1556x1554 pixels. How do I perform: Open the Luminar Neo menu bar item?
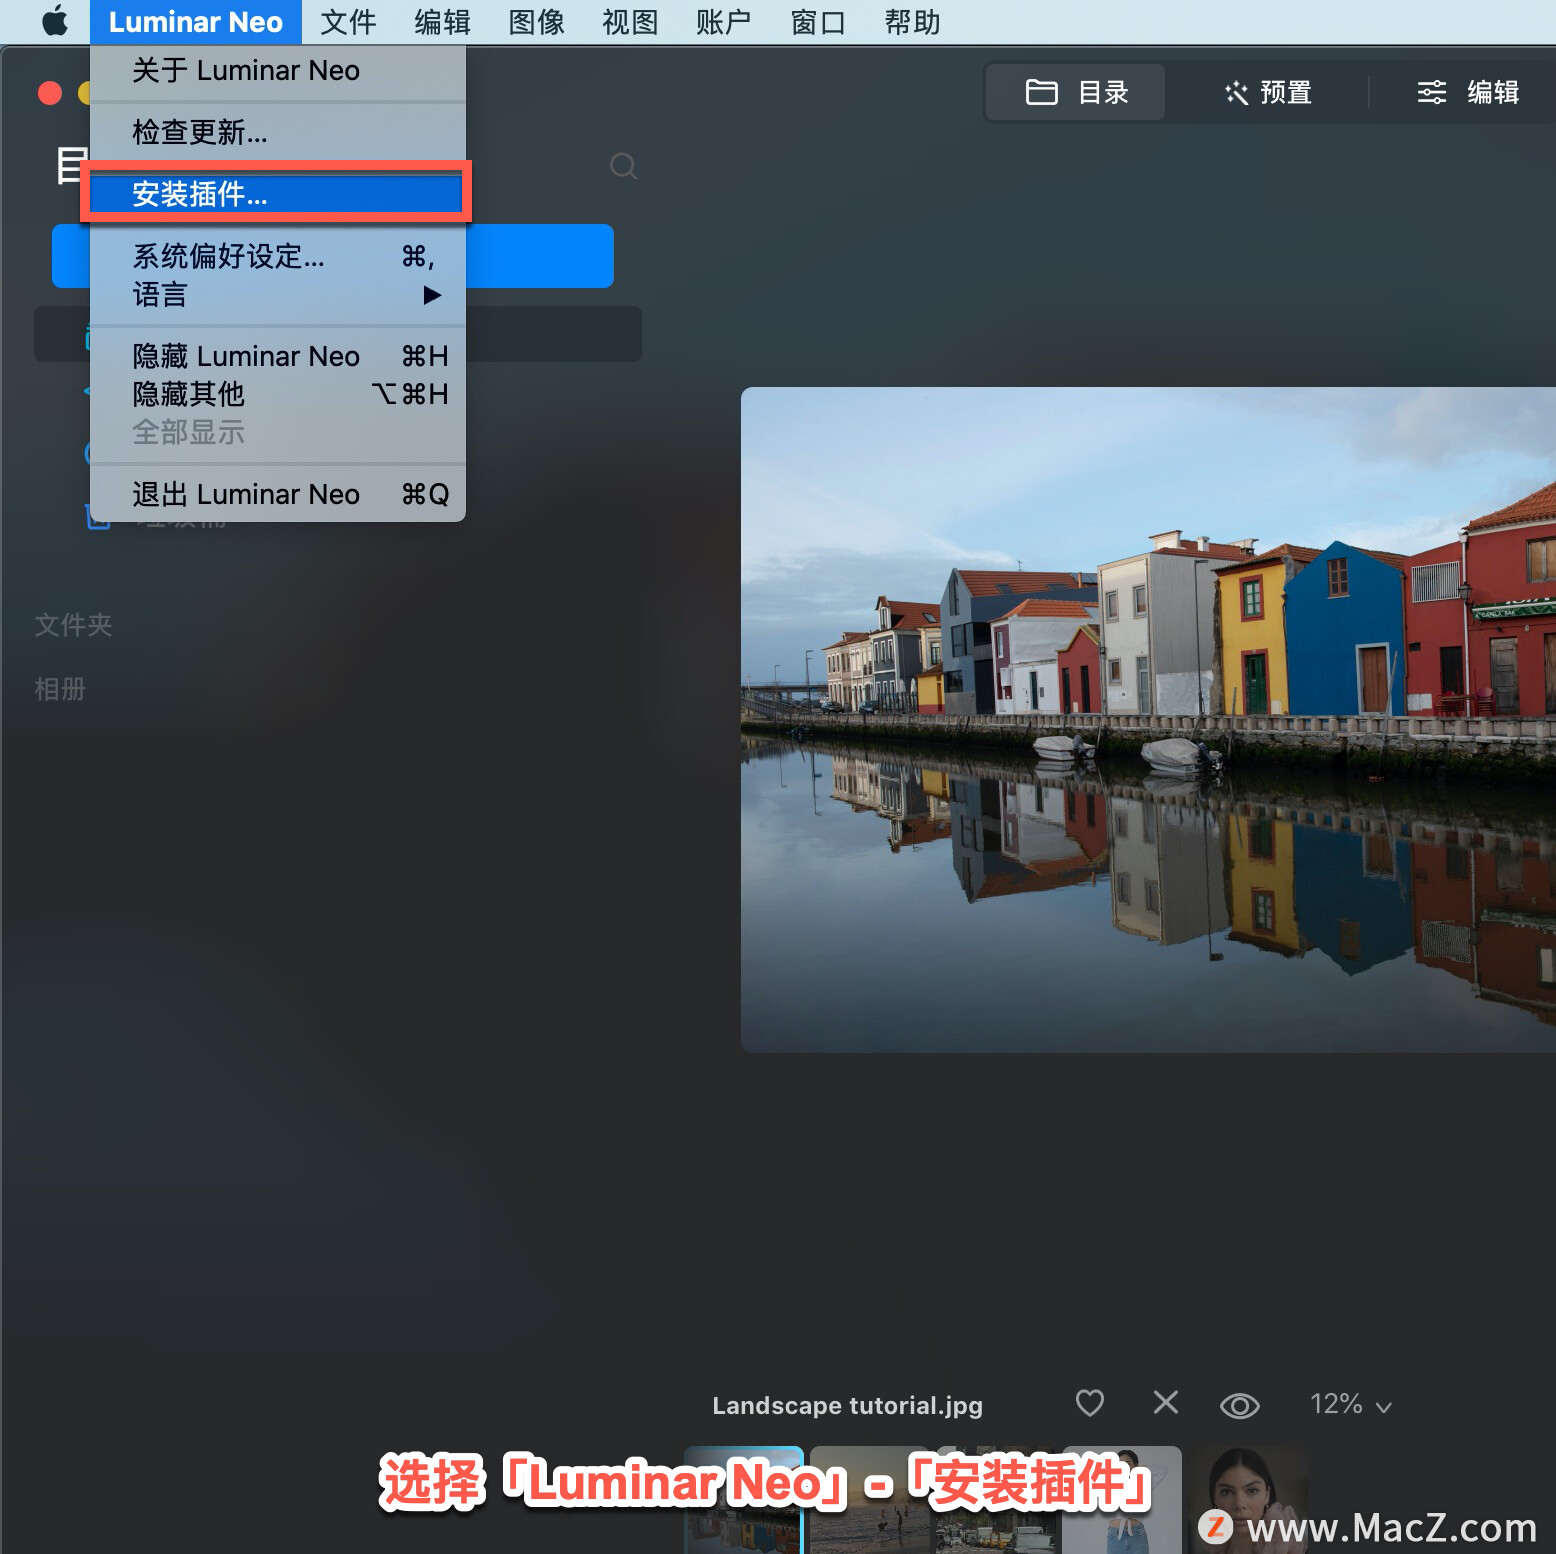point(196,22)
